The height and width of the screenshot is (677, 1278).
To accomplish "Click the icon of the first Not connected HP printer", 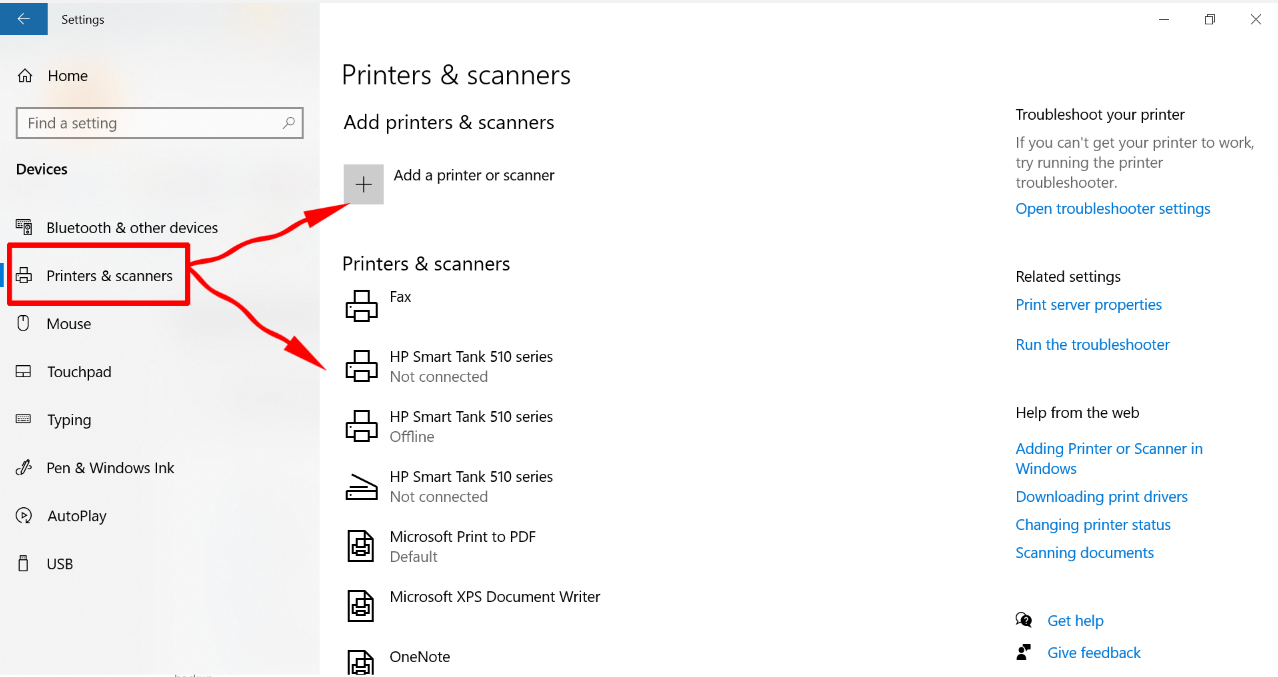I will [x=362, y=366].
